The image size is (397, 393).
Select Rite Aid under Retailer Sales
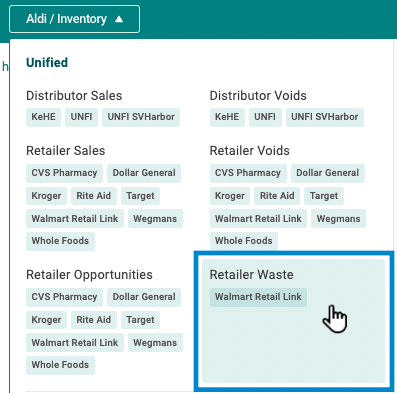[94, 196]
